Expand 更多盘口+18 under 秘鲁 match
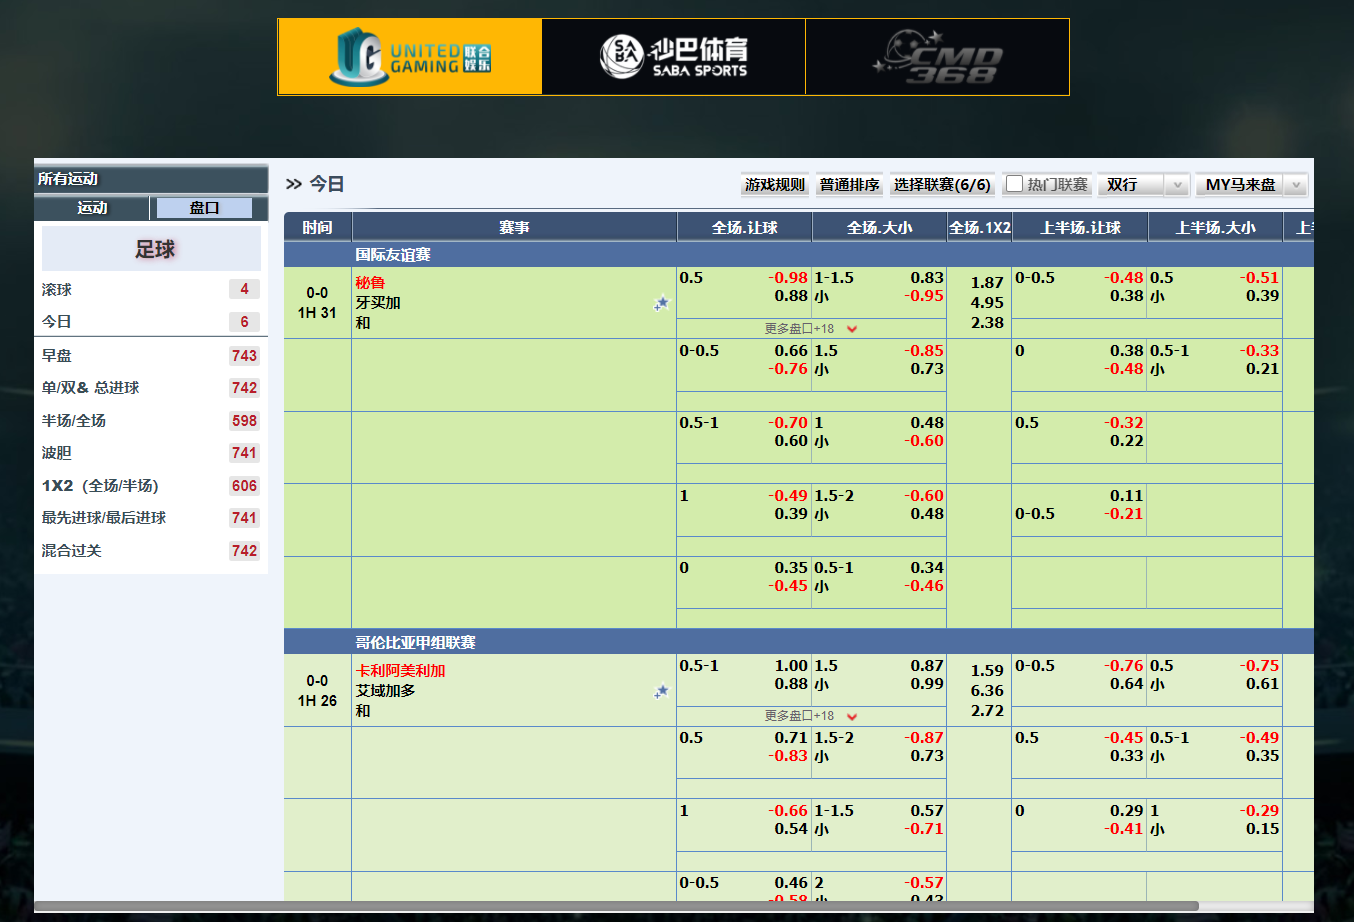Screen dimensions: 1354x922 (810, 328)
